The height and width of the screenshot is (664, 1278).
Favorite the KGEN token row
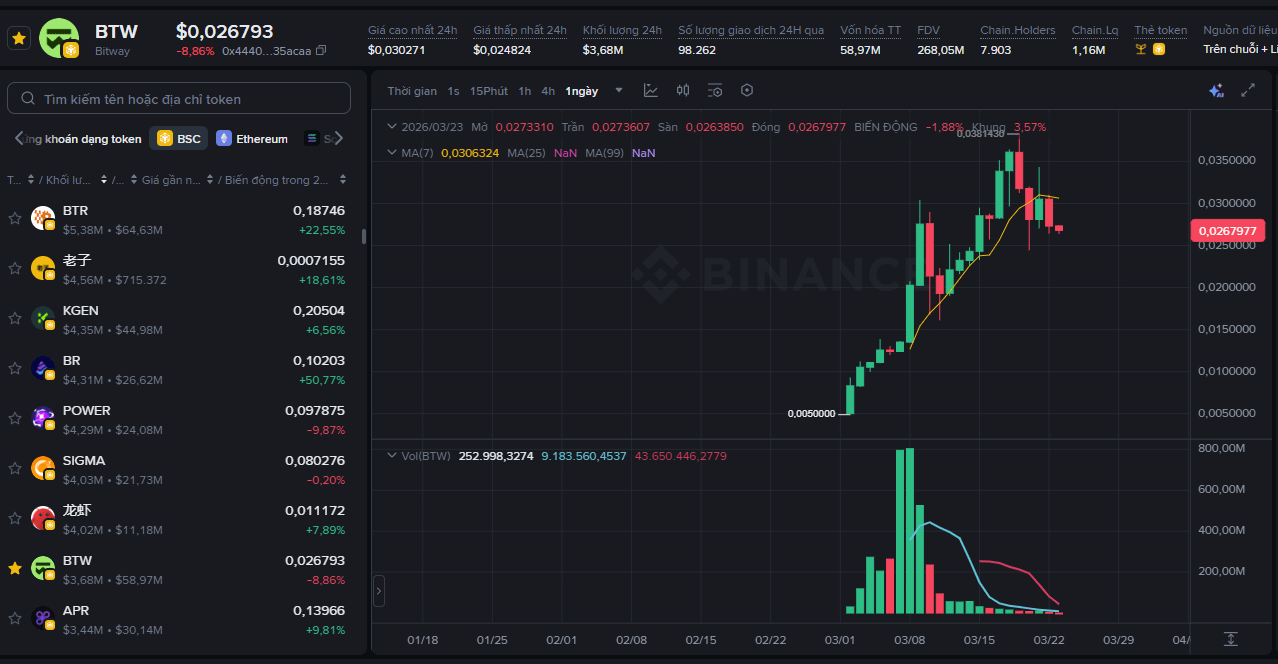[x=15, y=318]
